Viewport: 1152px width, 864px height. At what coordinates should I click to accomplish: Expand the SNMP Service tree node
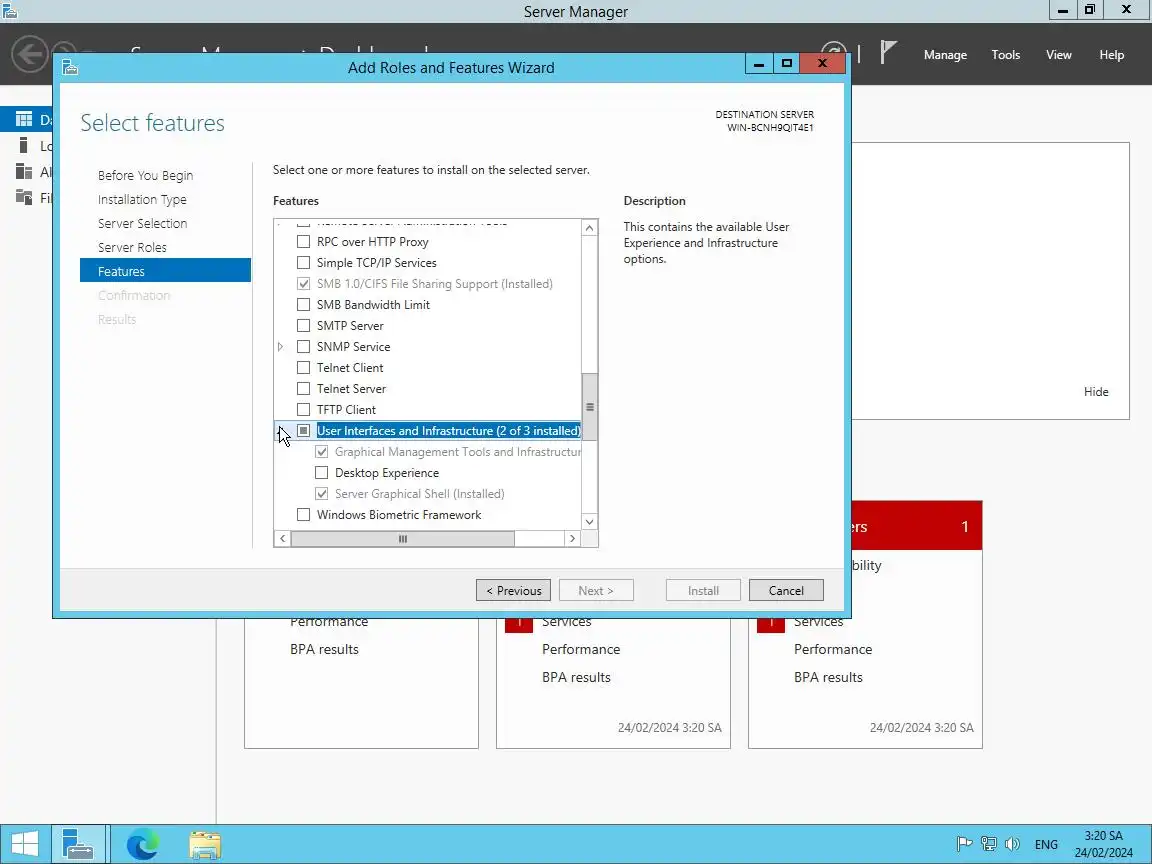(281, 346)
